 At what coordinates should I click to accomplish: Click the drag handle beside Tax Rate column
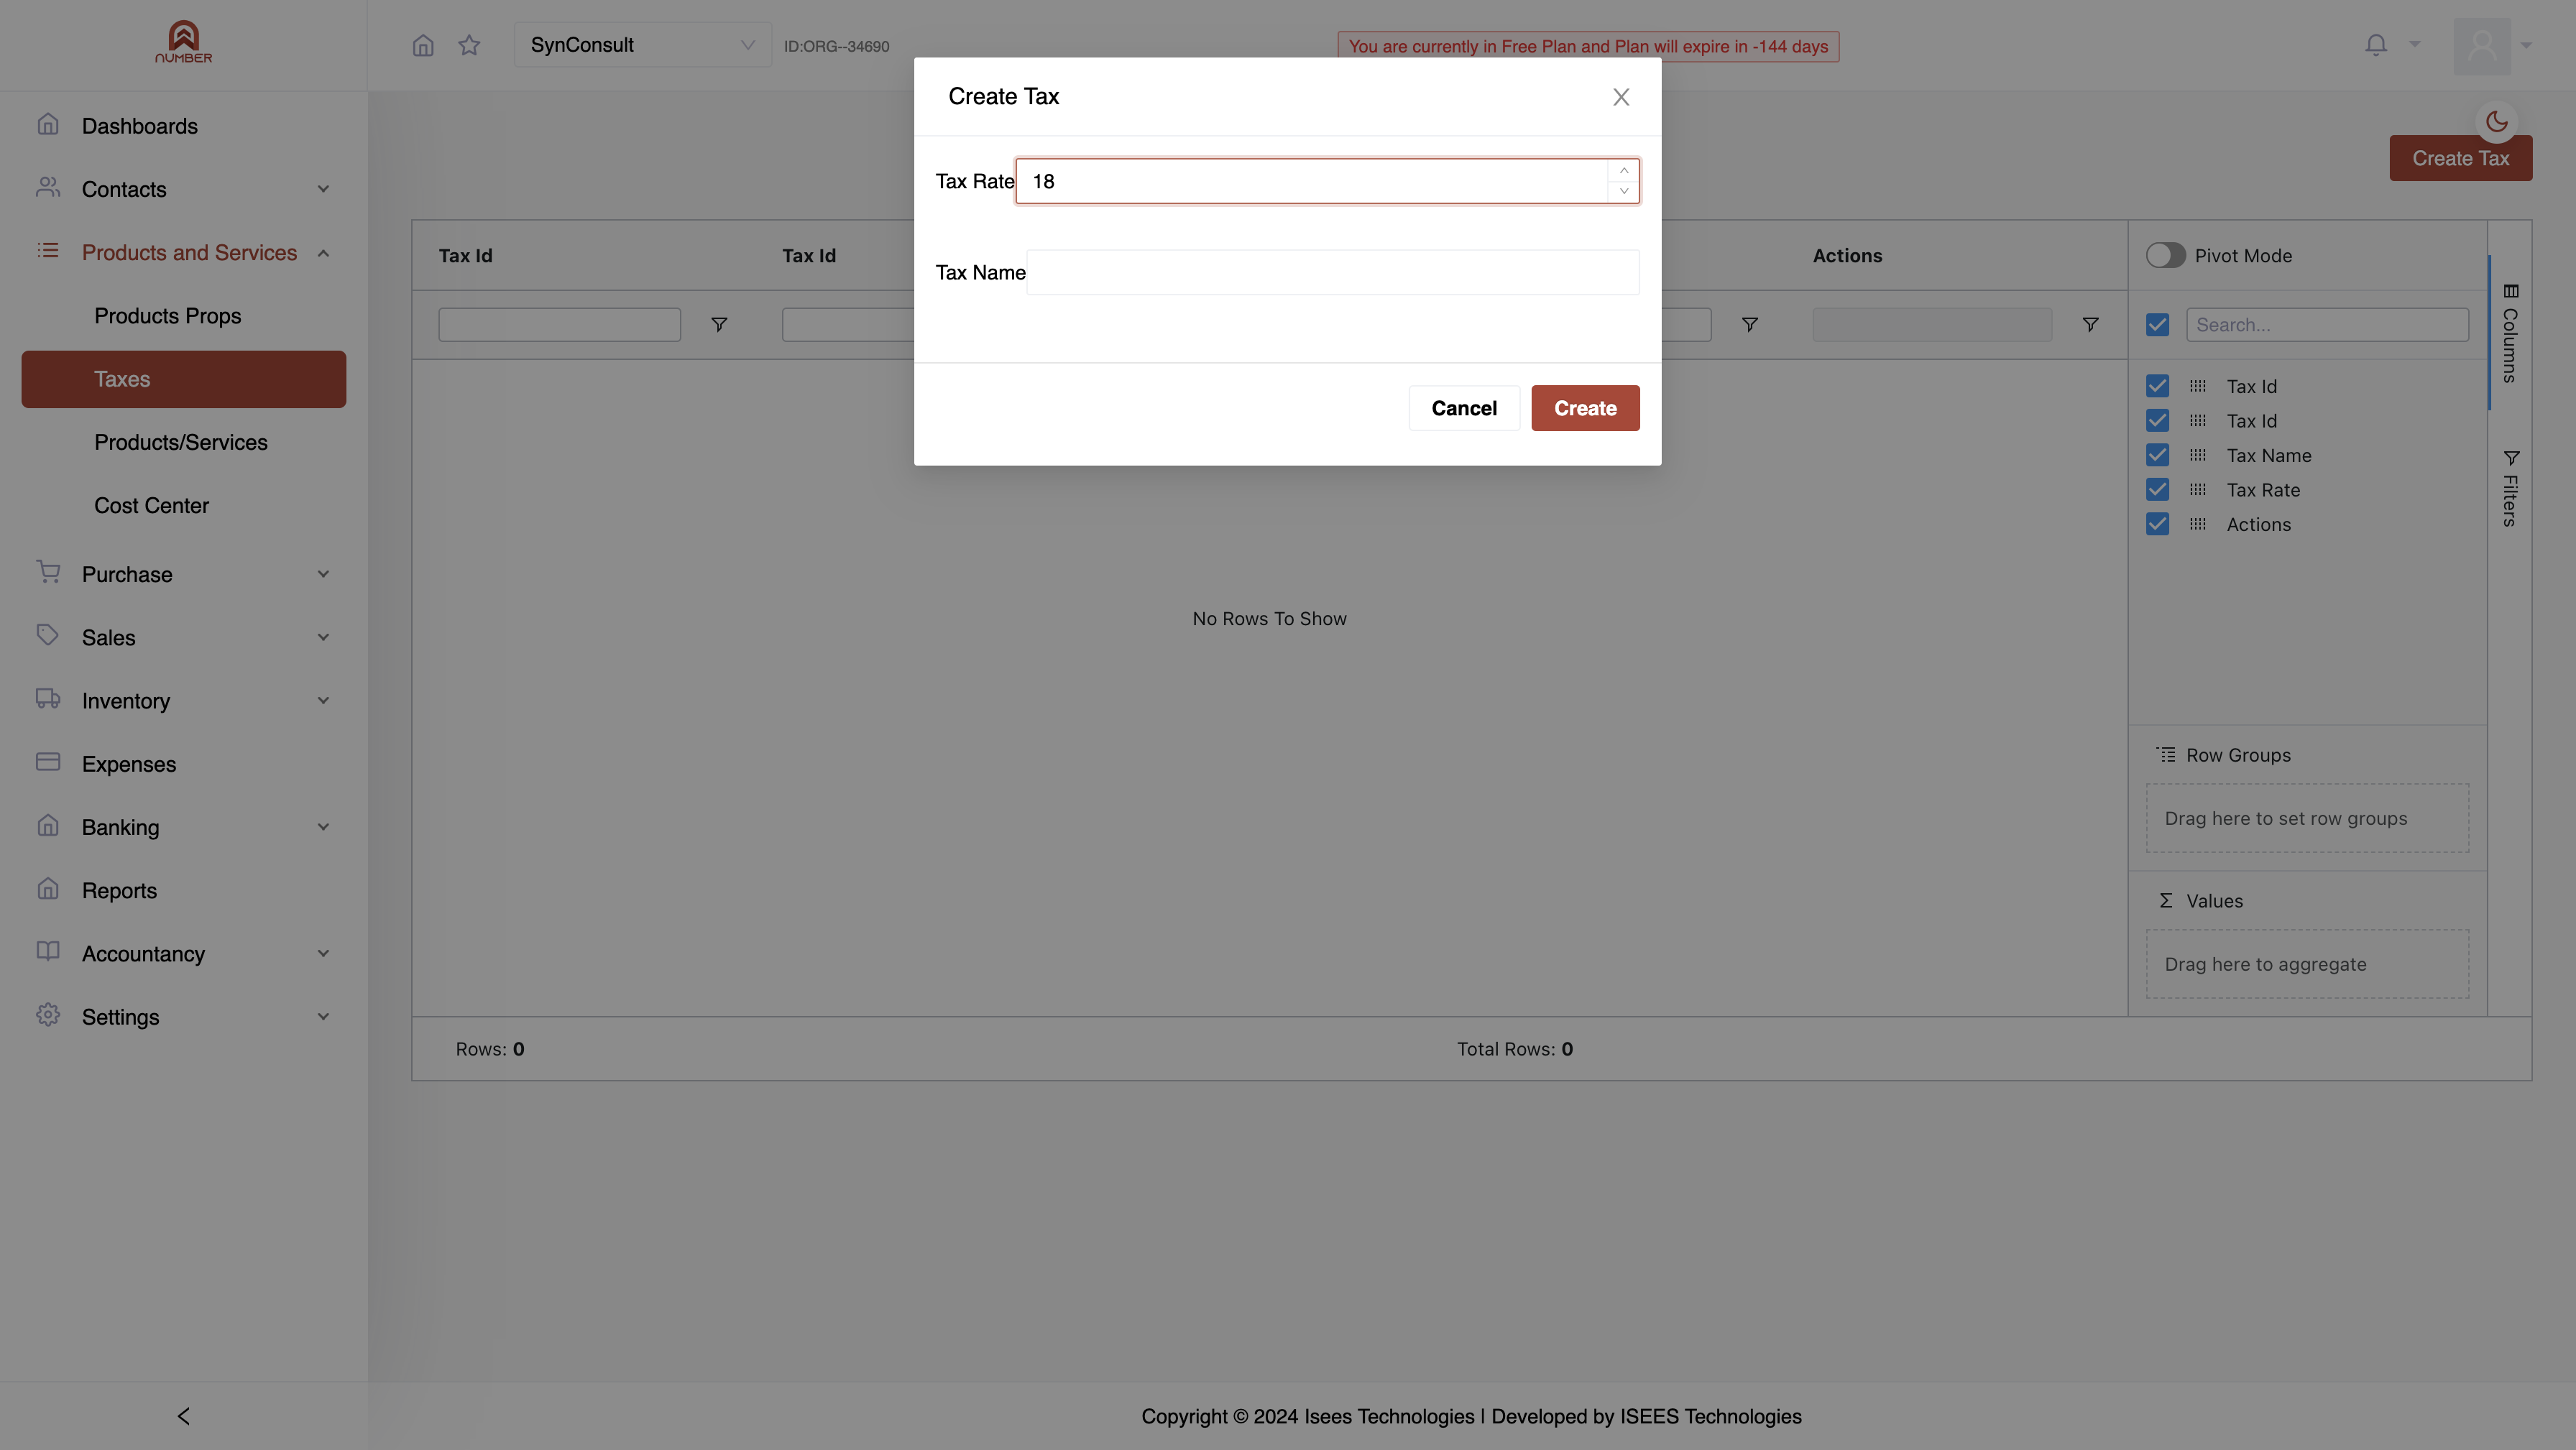(2197, 490)
